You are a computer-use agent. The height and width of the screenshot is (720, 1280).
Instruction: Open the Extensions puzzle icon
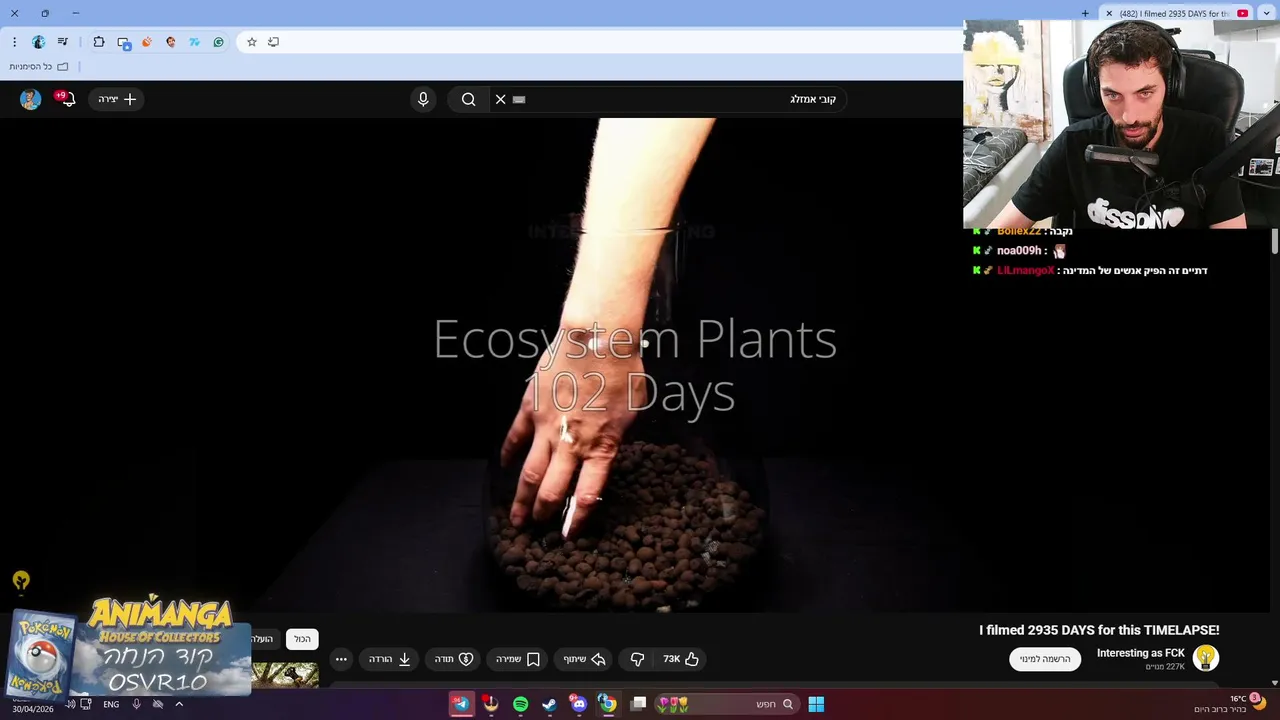[x=99, y=42]
